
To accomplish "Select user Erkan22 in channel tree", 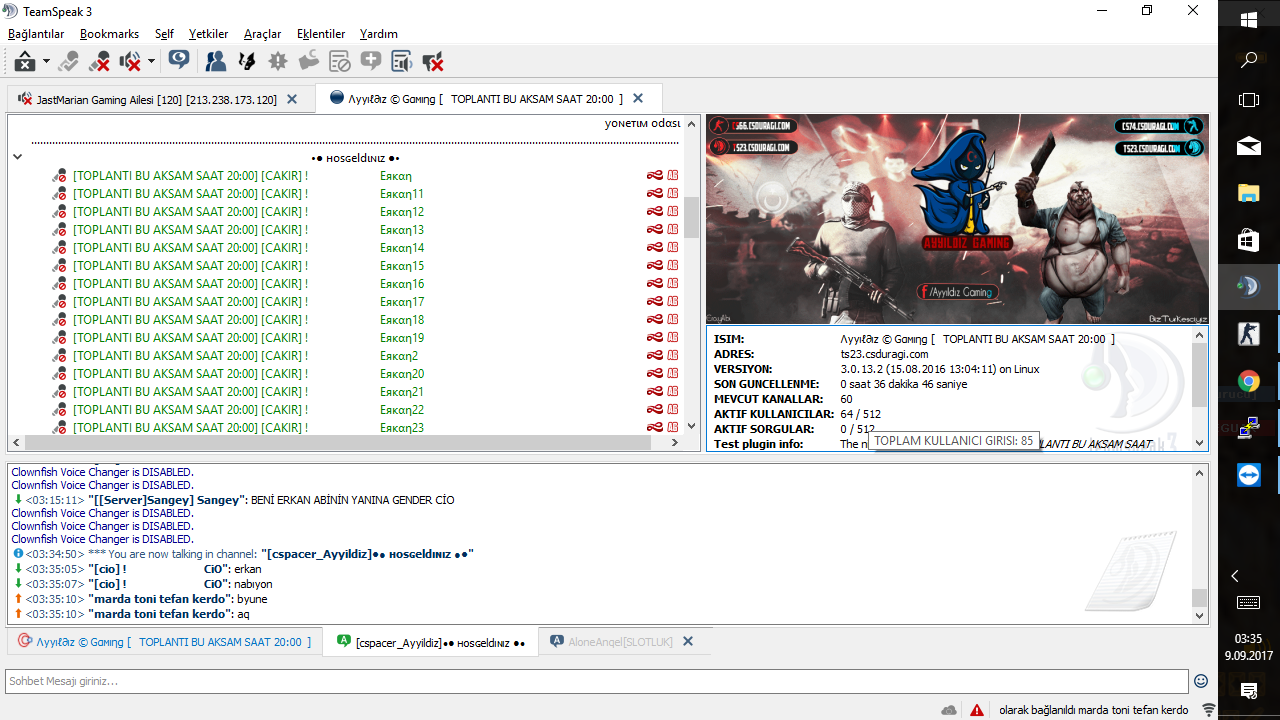I will click(x=402, y=410).
